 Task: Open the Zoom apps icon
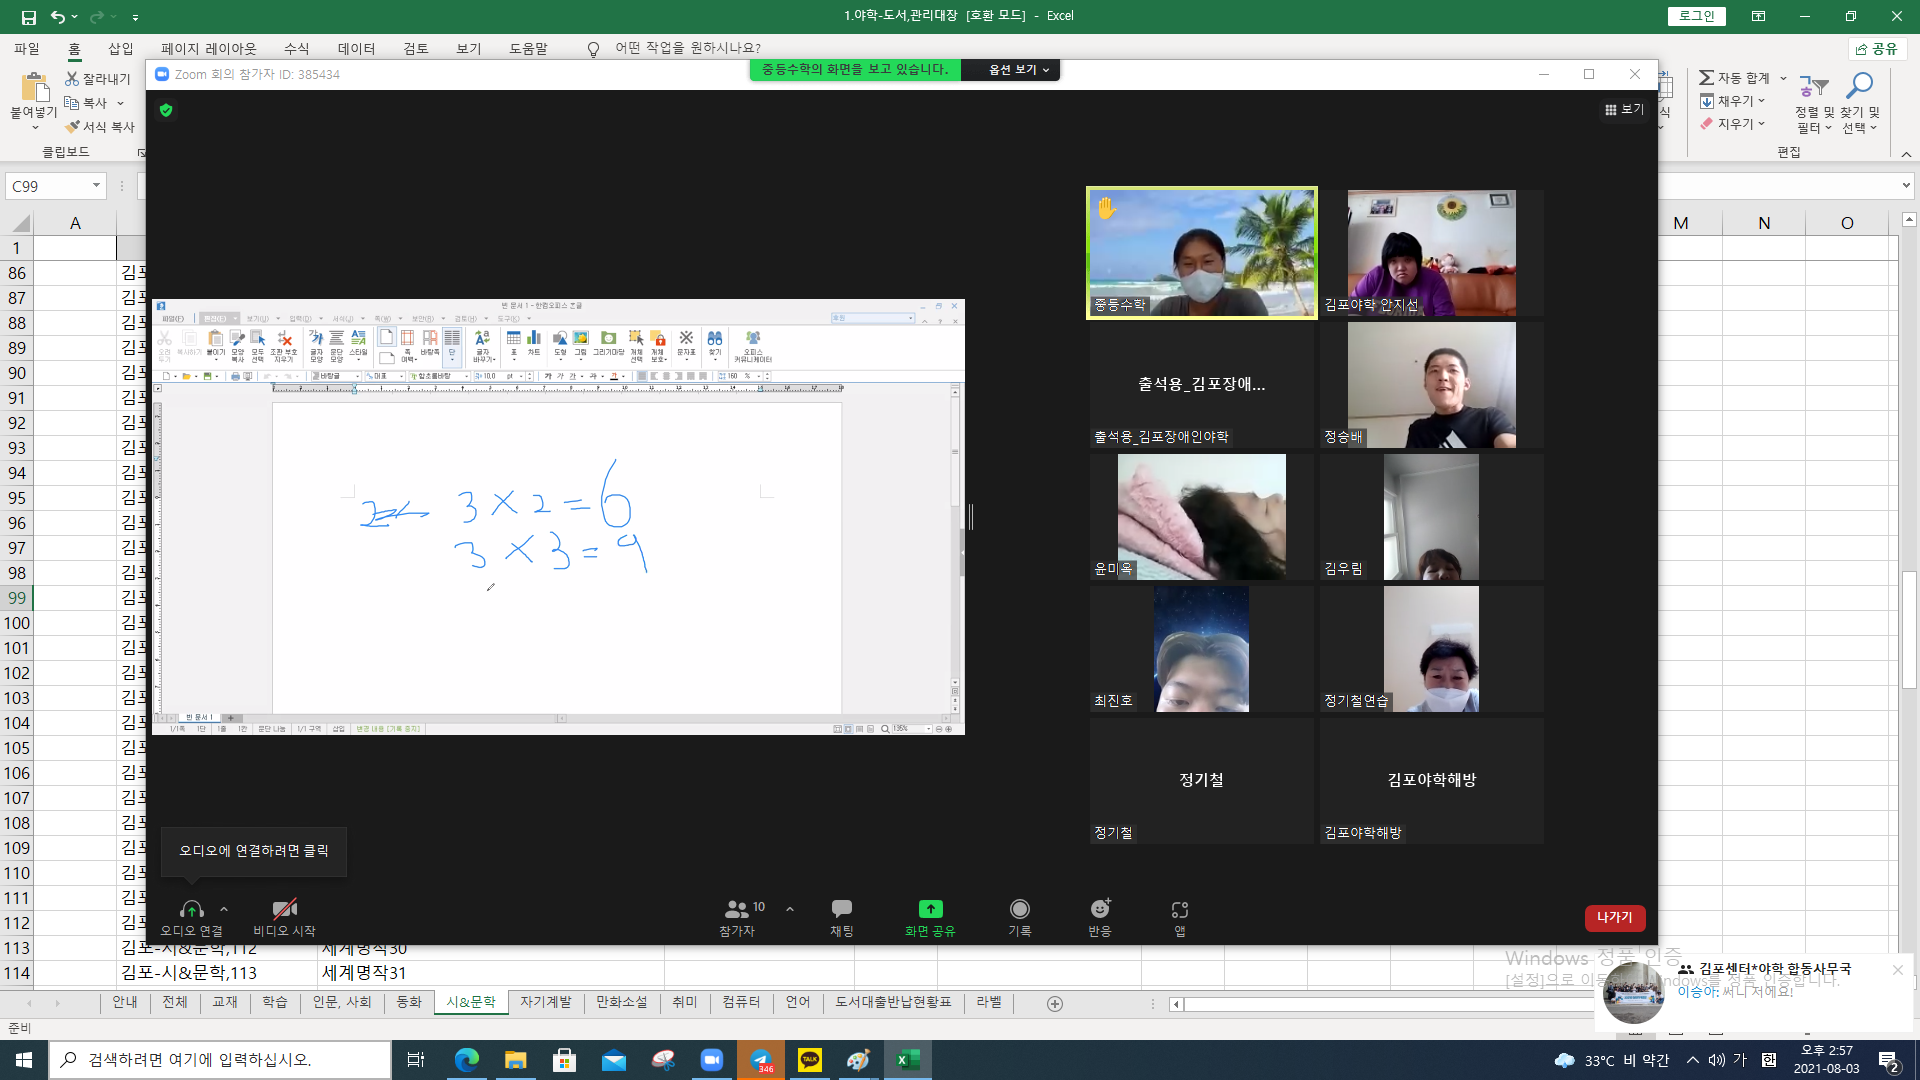1180,917
